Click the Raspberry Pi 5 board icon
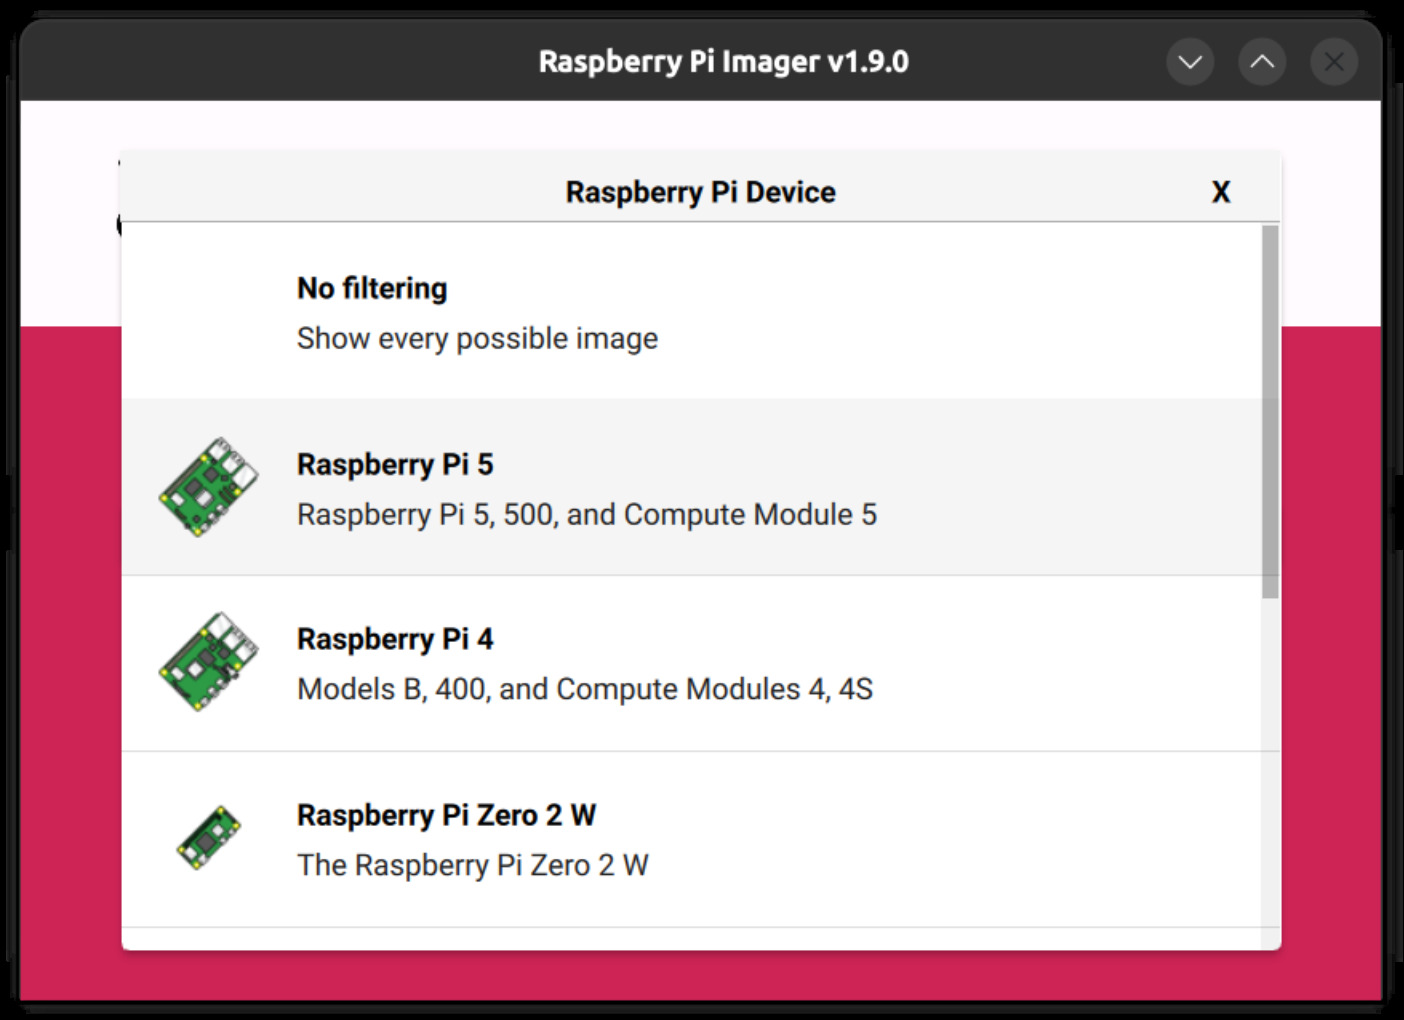The width and height of the screenshot is (1404, 1020). pos(208,487)
